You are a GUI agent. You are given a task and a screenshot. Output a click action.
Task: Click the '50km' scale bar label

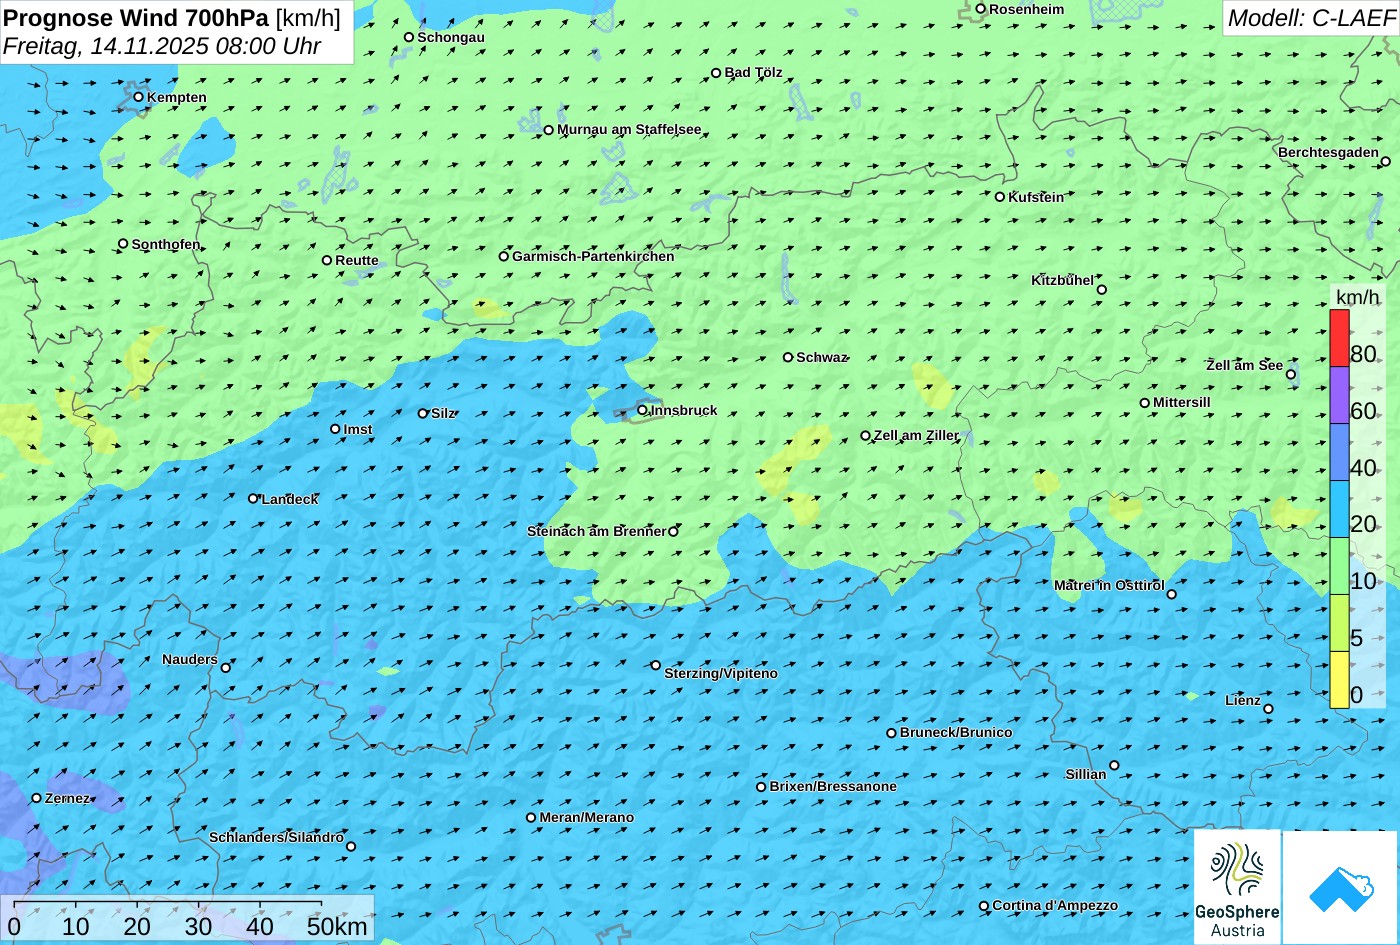[x=337, y=927]
